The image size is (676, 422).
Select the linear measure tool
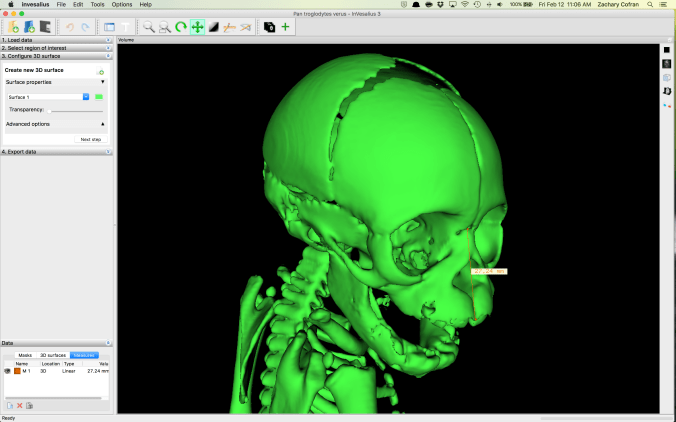tap(229, 27)
